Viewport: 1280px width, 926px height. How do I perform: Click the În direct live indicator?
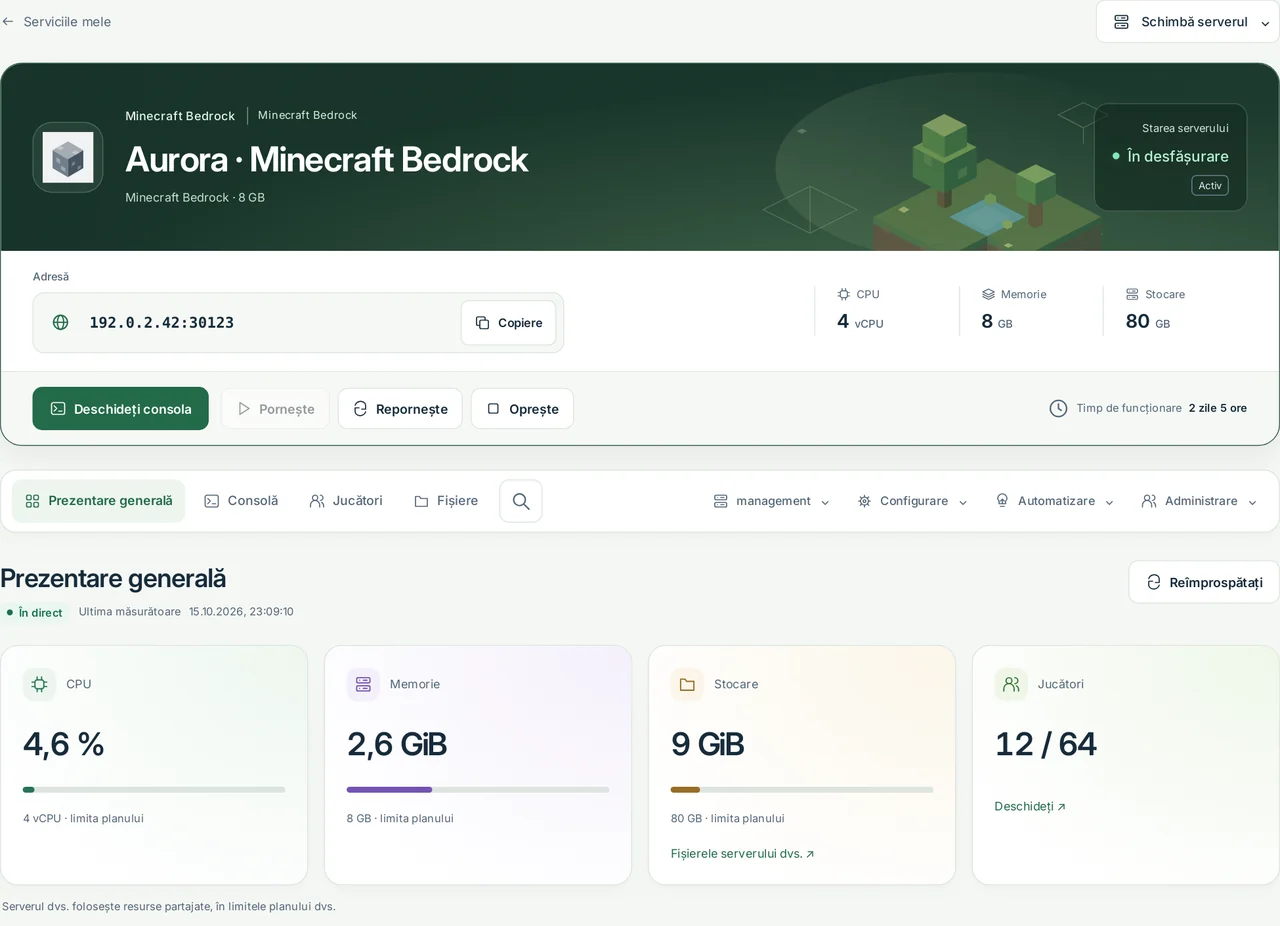coord(35,612)
